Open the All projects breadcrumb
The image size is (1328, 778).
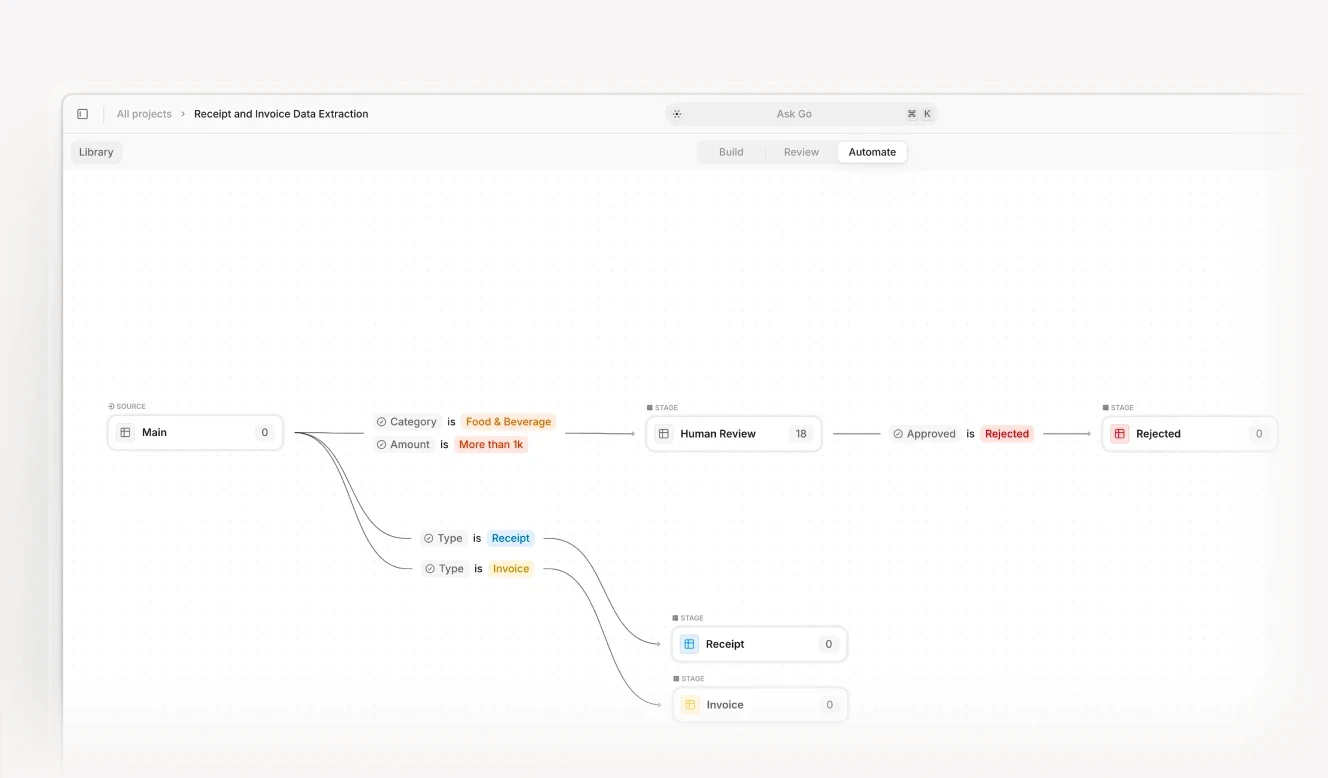pos(144,114)
